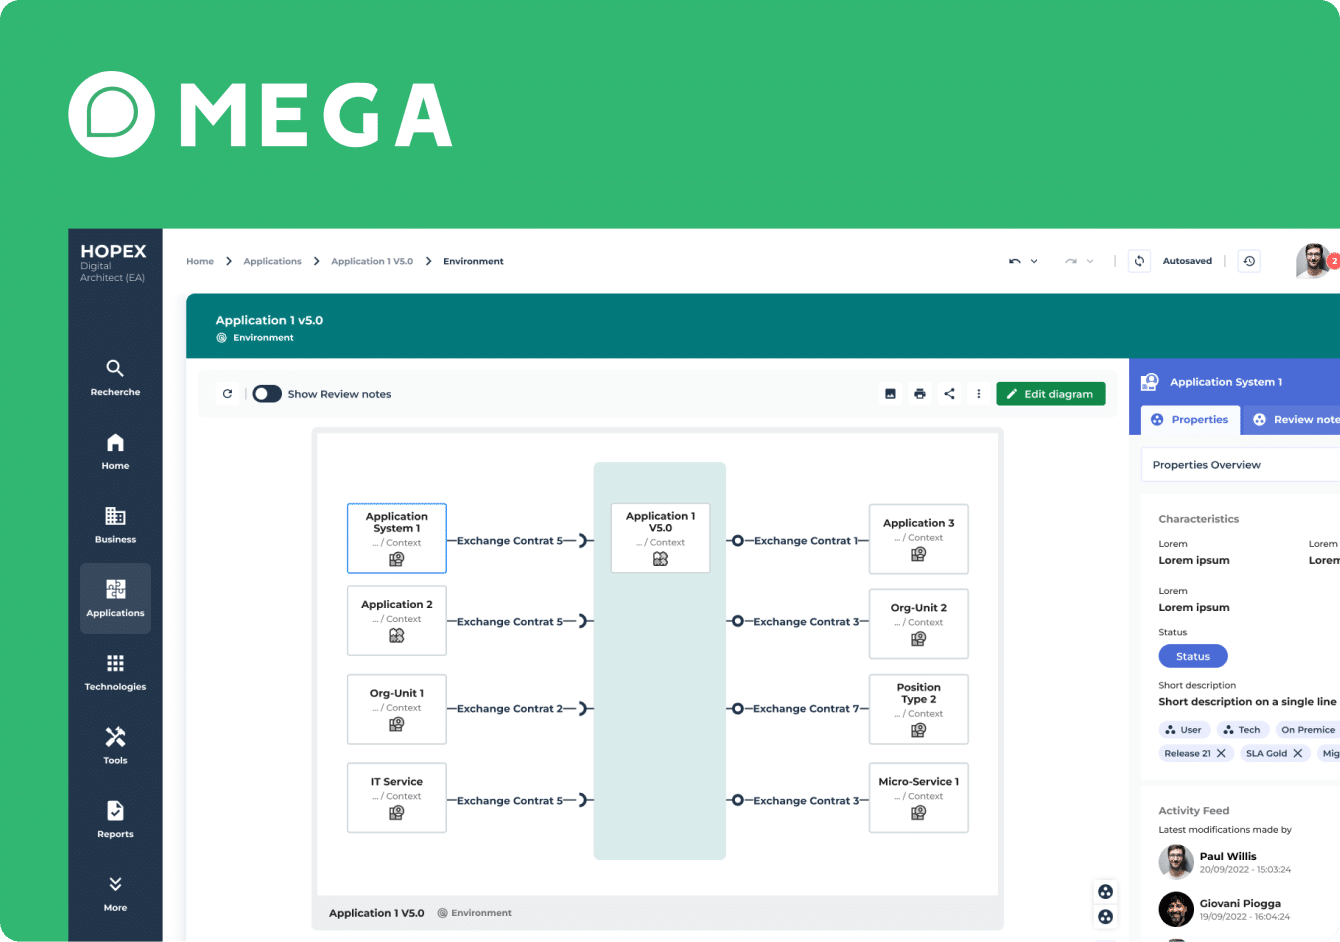The width and height of the screenshot is (1340, 942).
Task: Click icon inside central Application 1 node
Action: click(660, 559)
